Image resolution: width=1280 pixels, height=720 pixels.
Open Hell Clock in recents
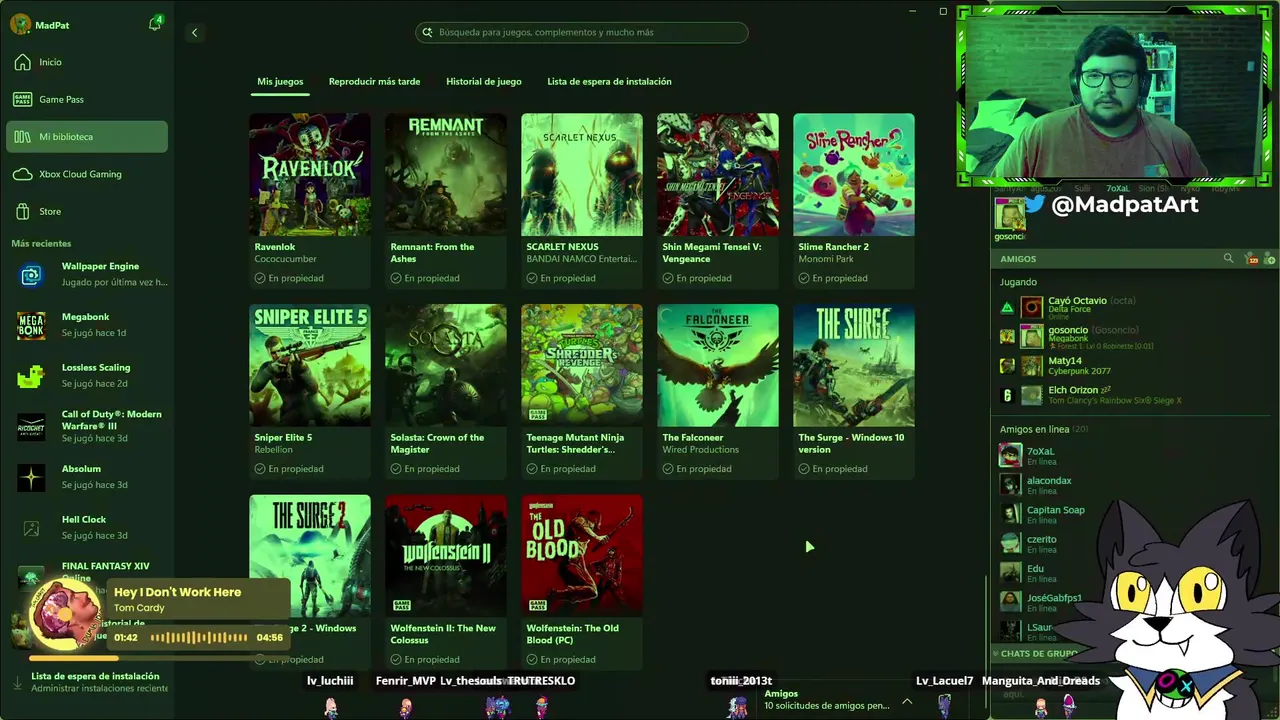coord(87,527)
